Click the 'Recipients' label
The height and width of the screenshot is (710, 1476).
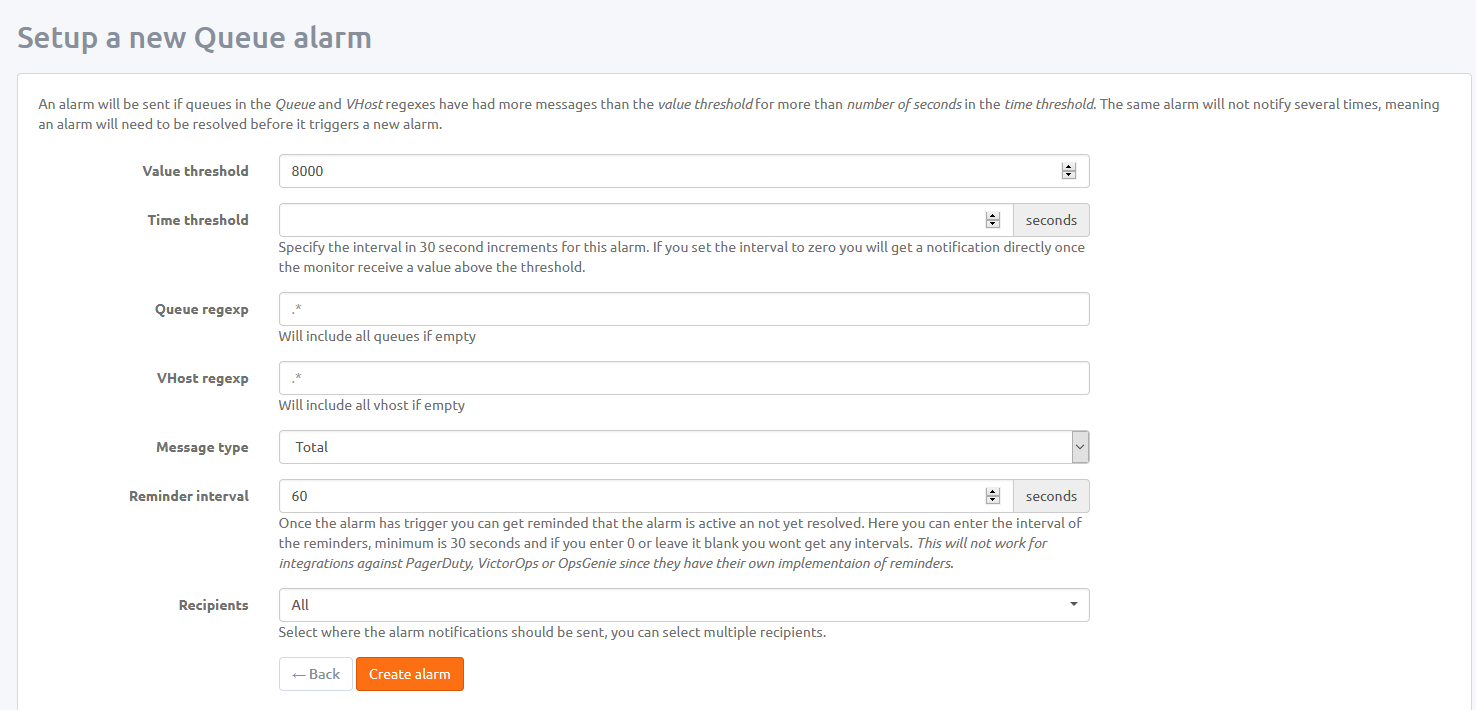tap(214, 605)
